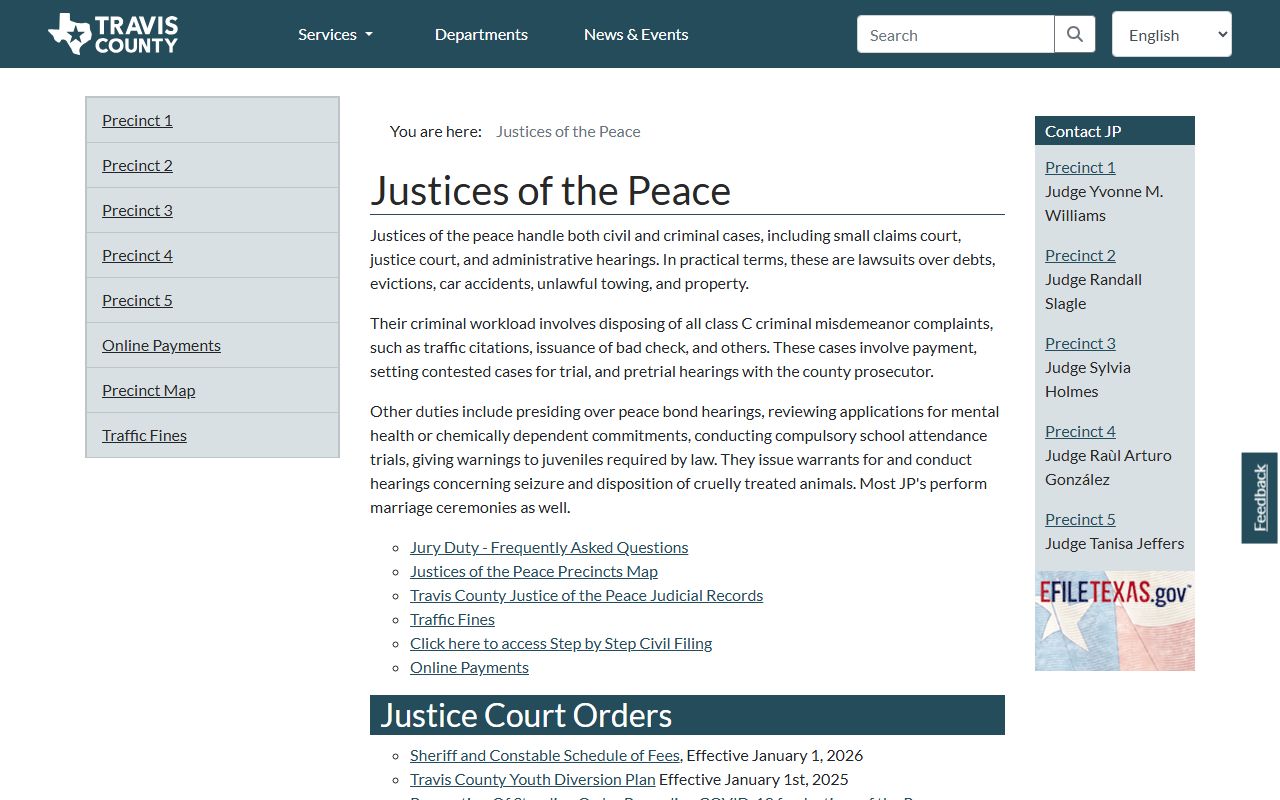
Task: Click the Contact JP panel header
Action: [x=1115, y=131]
